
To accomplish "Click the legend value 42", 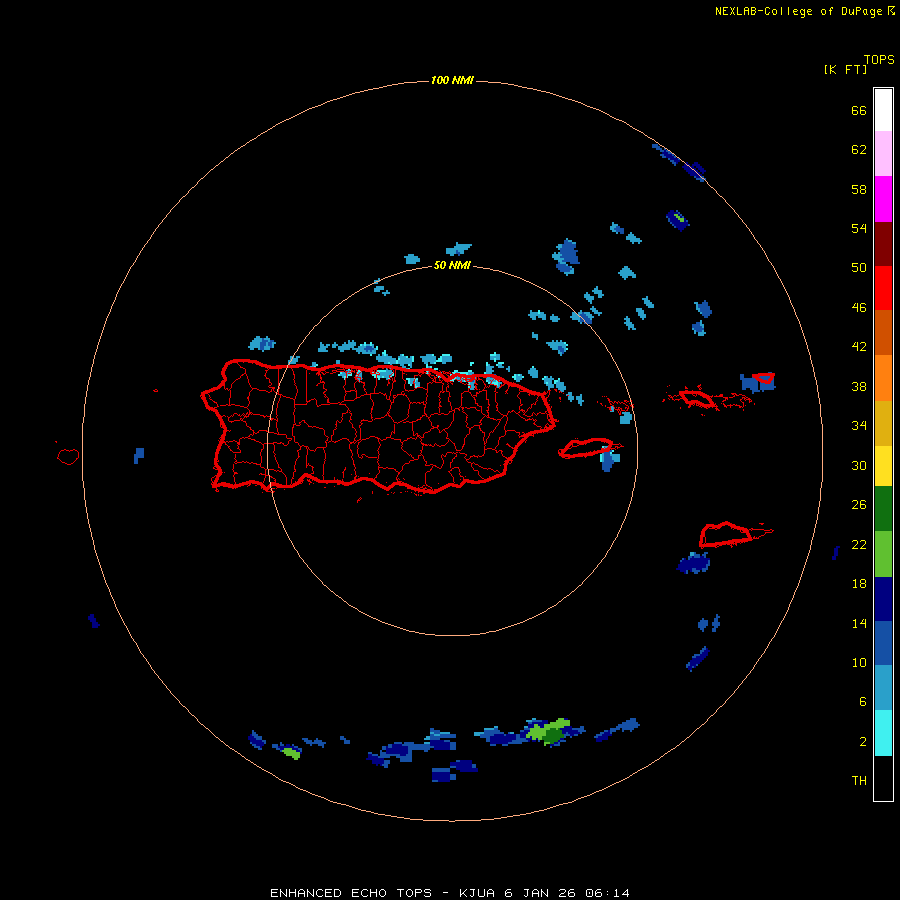I will 859,347.
